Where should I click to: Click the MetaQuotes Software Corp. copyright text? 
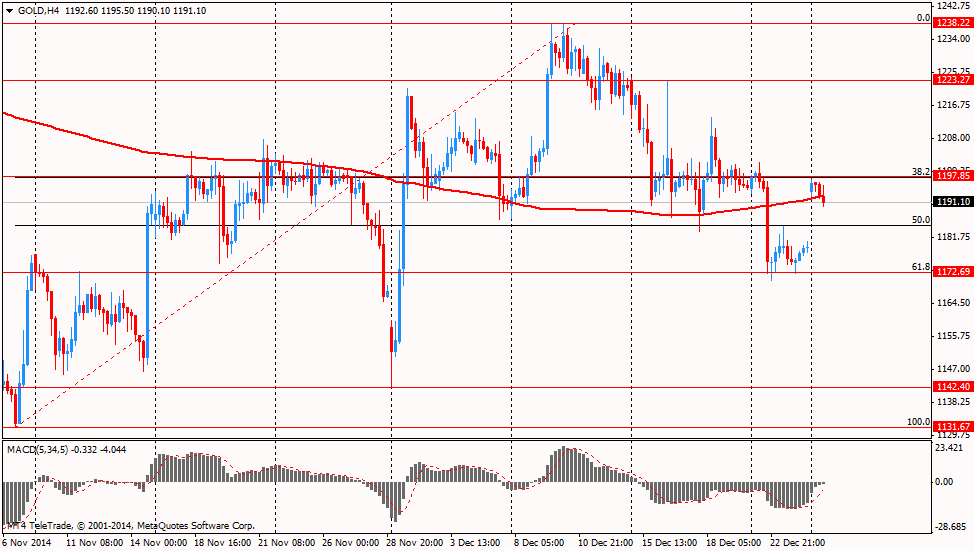click(196, 526)
